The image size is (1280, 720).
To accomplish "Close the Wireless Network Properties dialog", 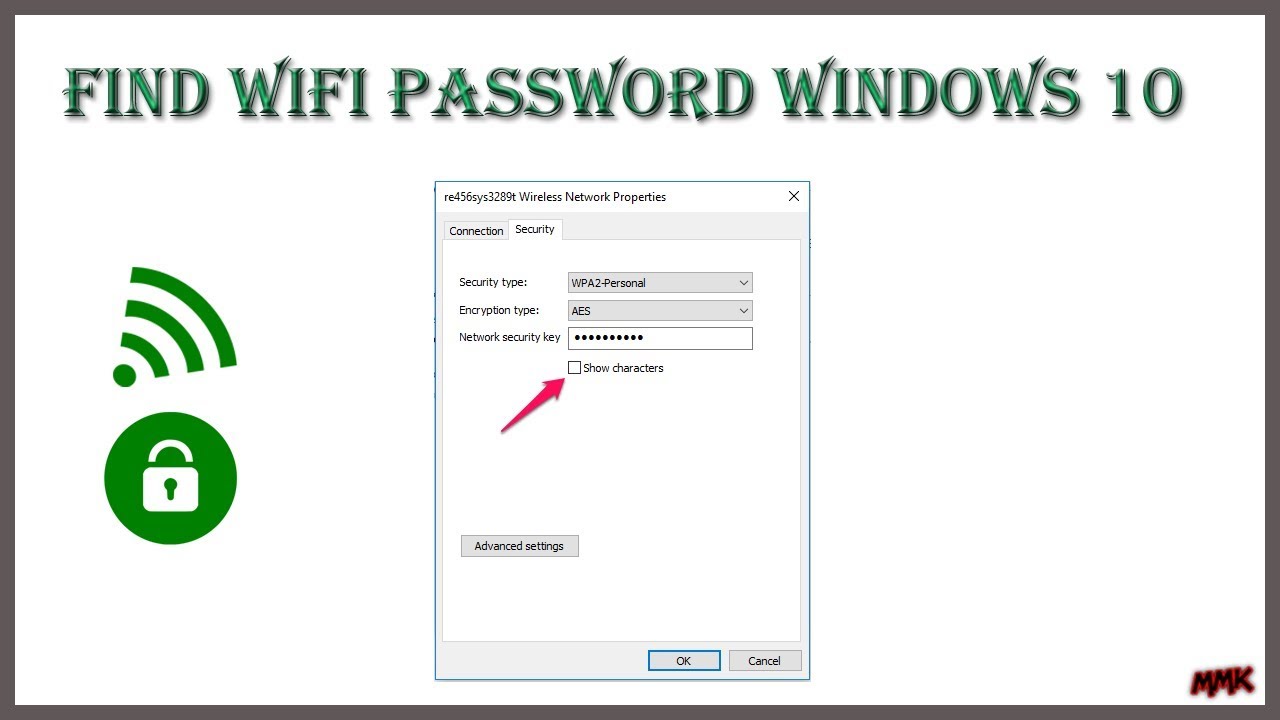I will coord(794,196).
